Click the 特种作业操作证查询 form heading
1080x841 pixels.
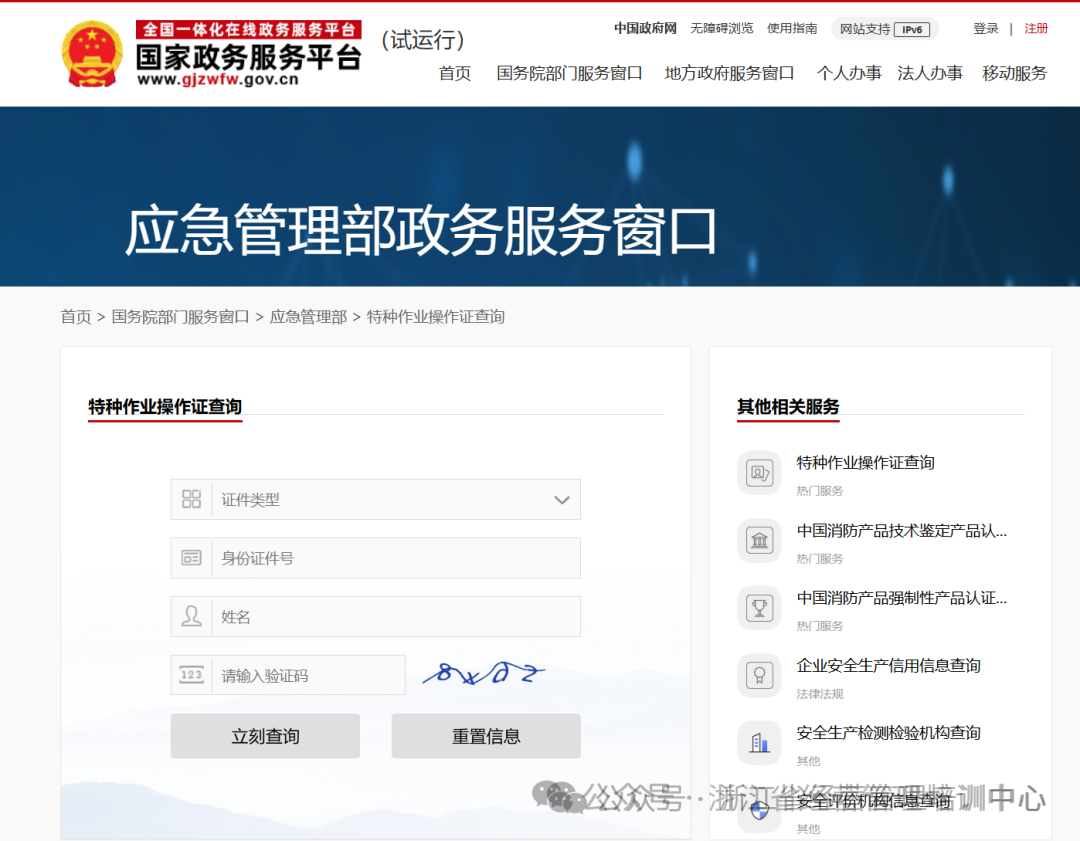tap(165, 406)
